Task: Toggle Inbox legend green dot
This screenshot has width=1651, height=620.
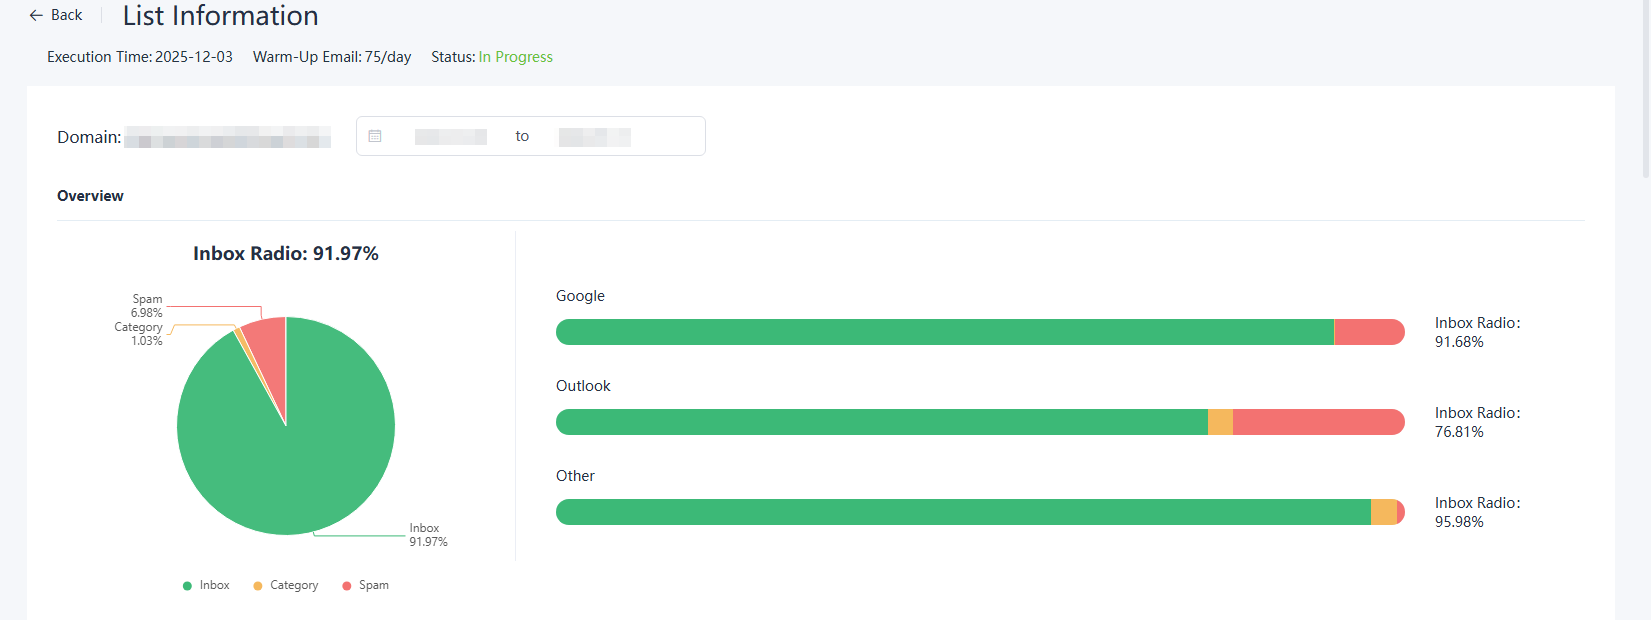Action: (x=187, y=586)
